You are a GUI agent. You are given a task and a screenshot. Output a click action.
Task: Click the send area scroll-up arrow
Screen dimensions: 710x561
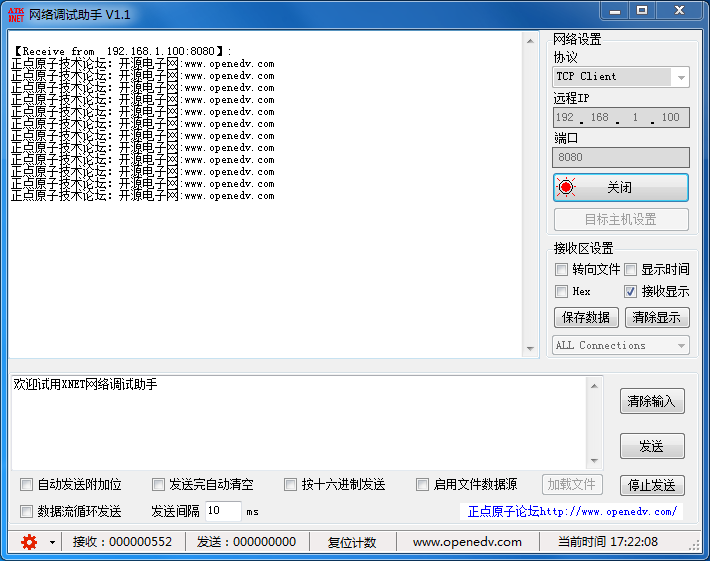pos(595,386)
